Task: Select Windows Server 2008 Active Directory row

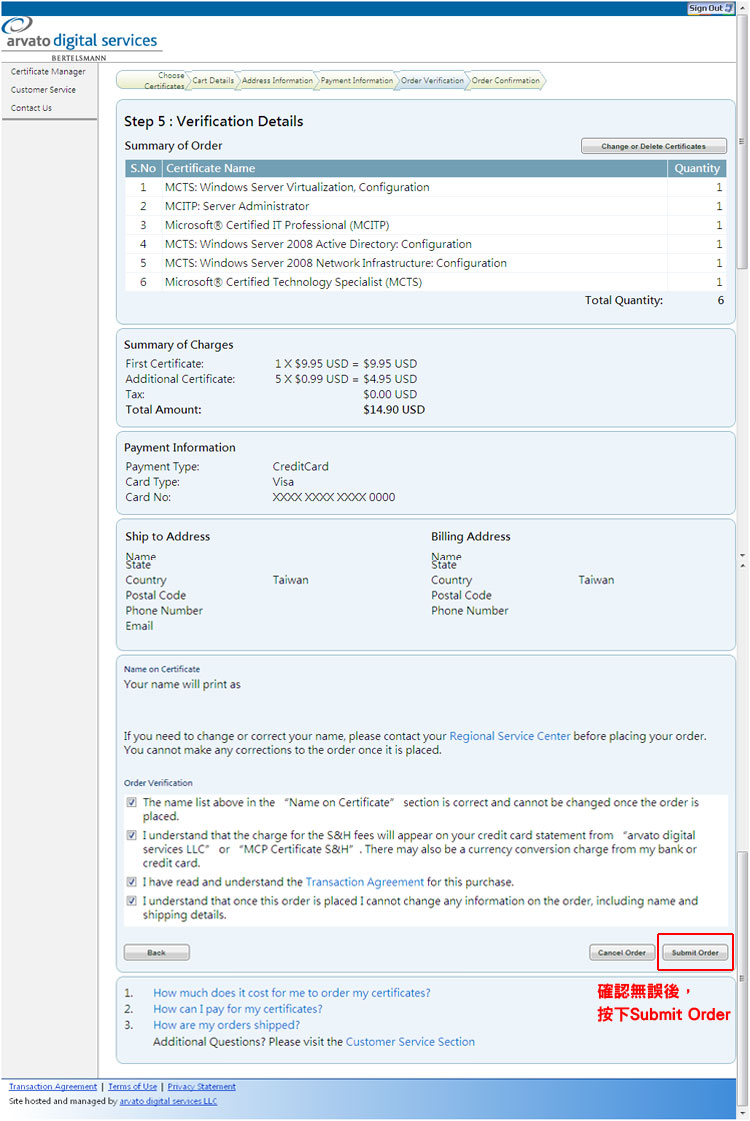Action: point(425,244)
